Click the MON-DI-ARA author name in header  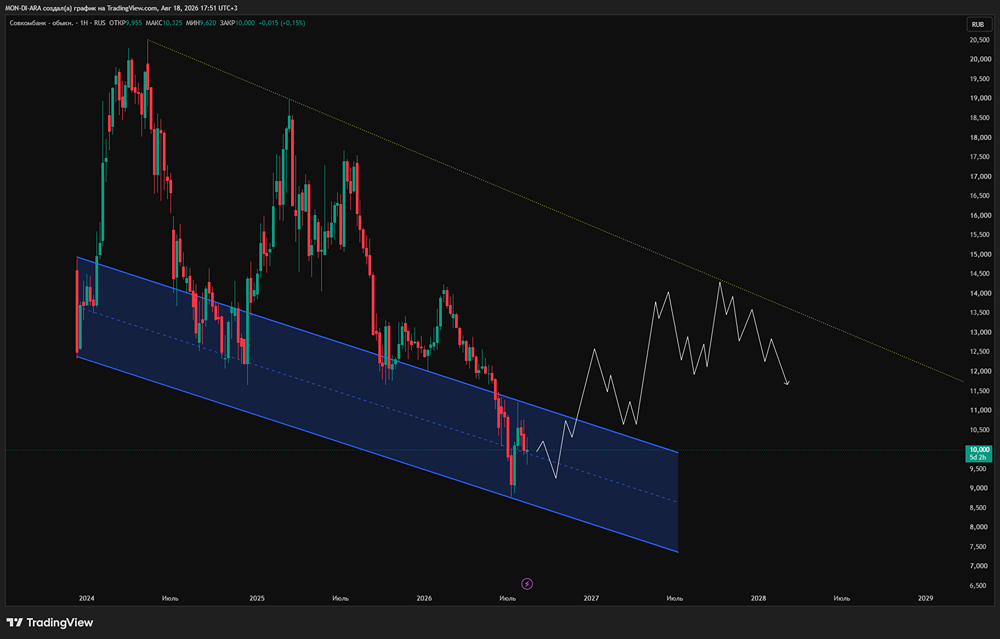point(22,8)
